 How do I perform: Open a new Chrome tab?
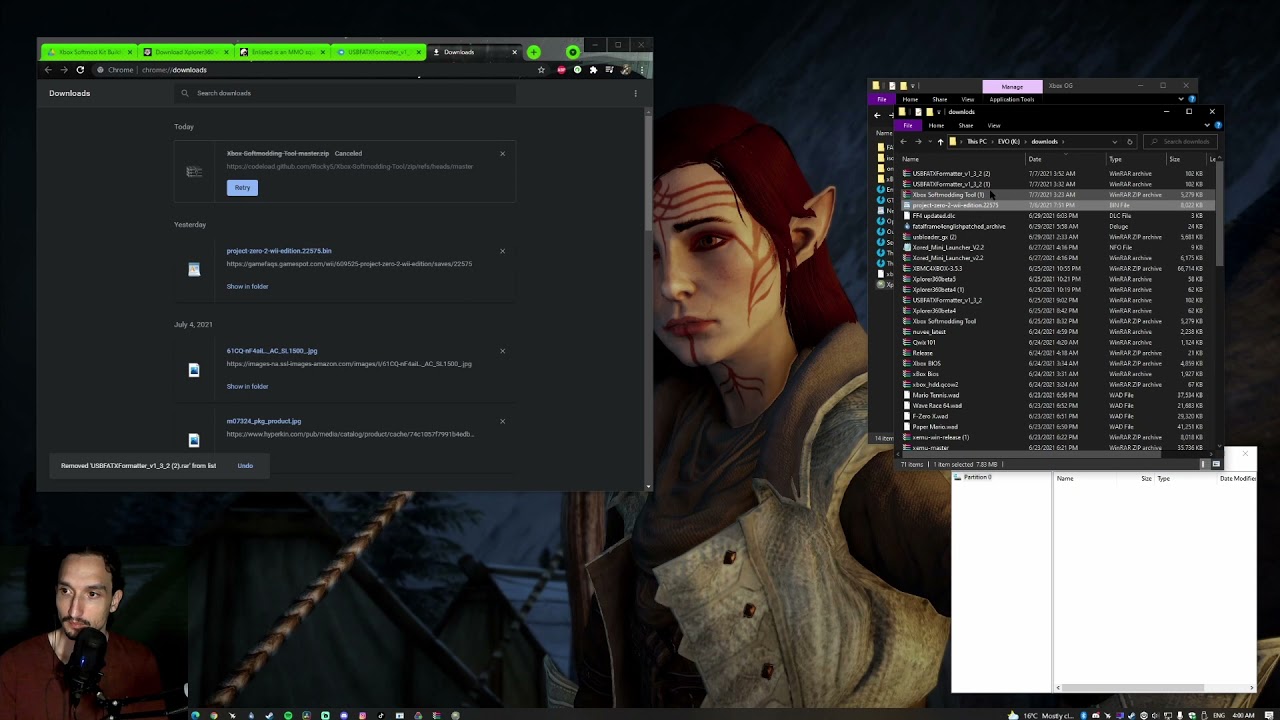coord(533,52)
